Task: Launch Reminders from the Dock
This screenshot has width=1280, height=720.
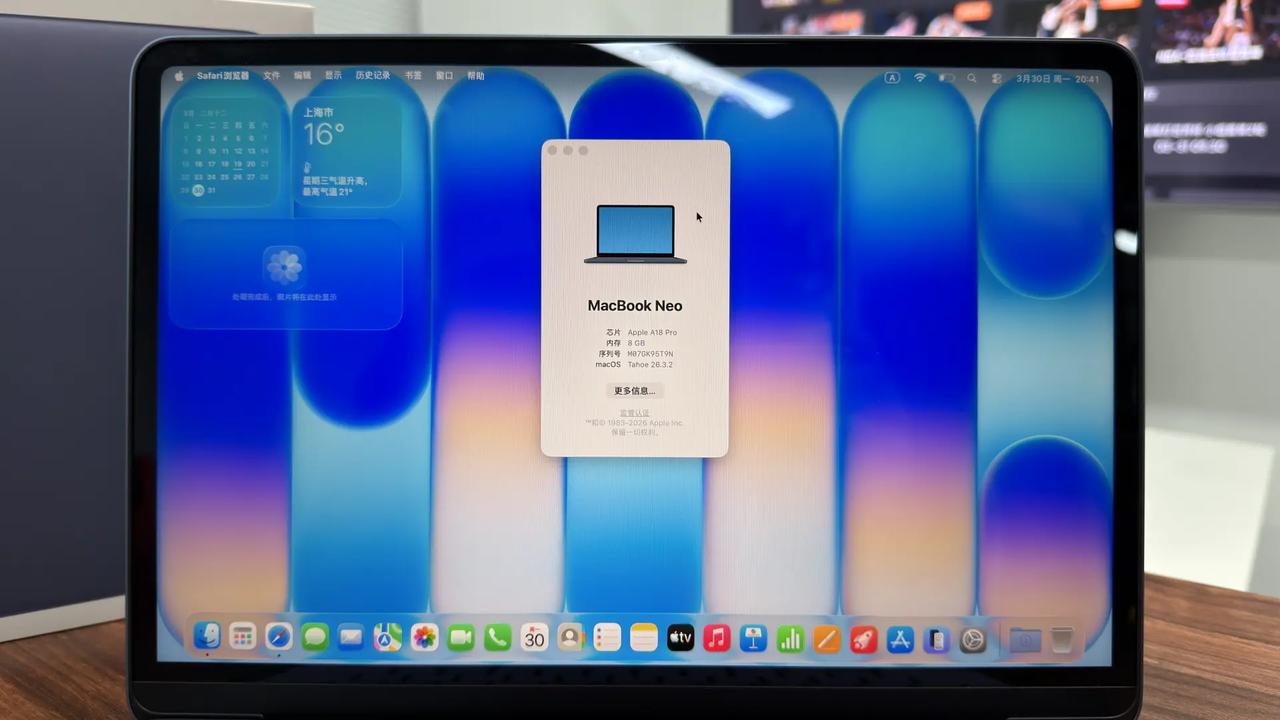Action: click(607, 637)
